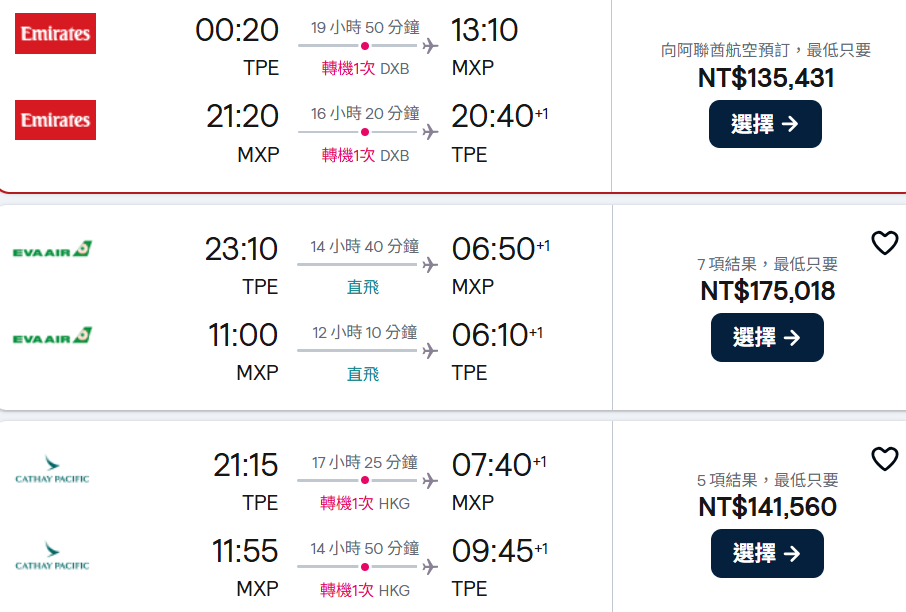Click the Emirates 00:20 departure time

[x=237, y=30]
